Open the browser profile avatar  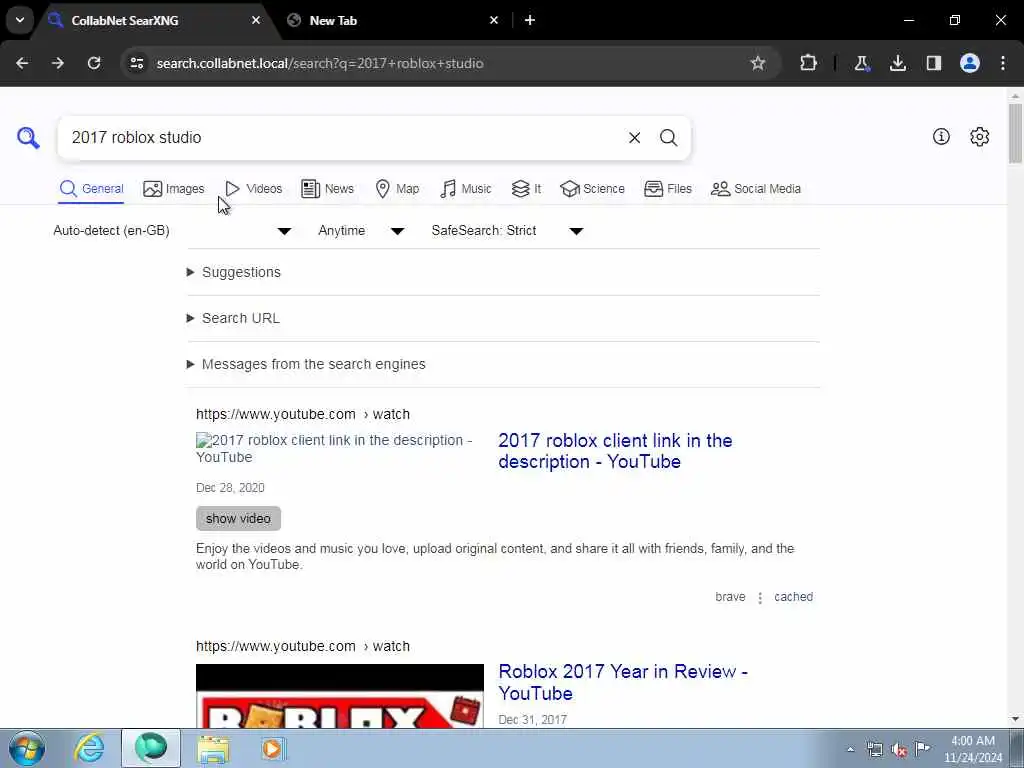click(x=970, y=63)
